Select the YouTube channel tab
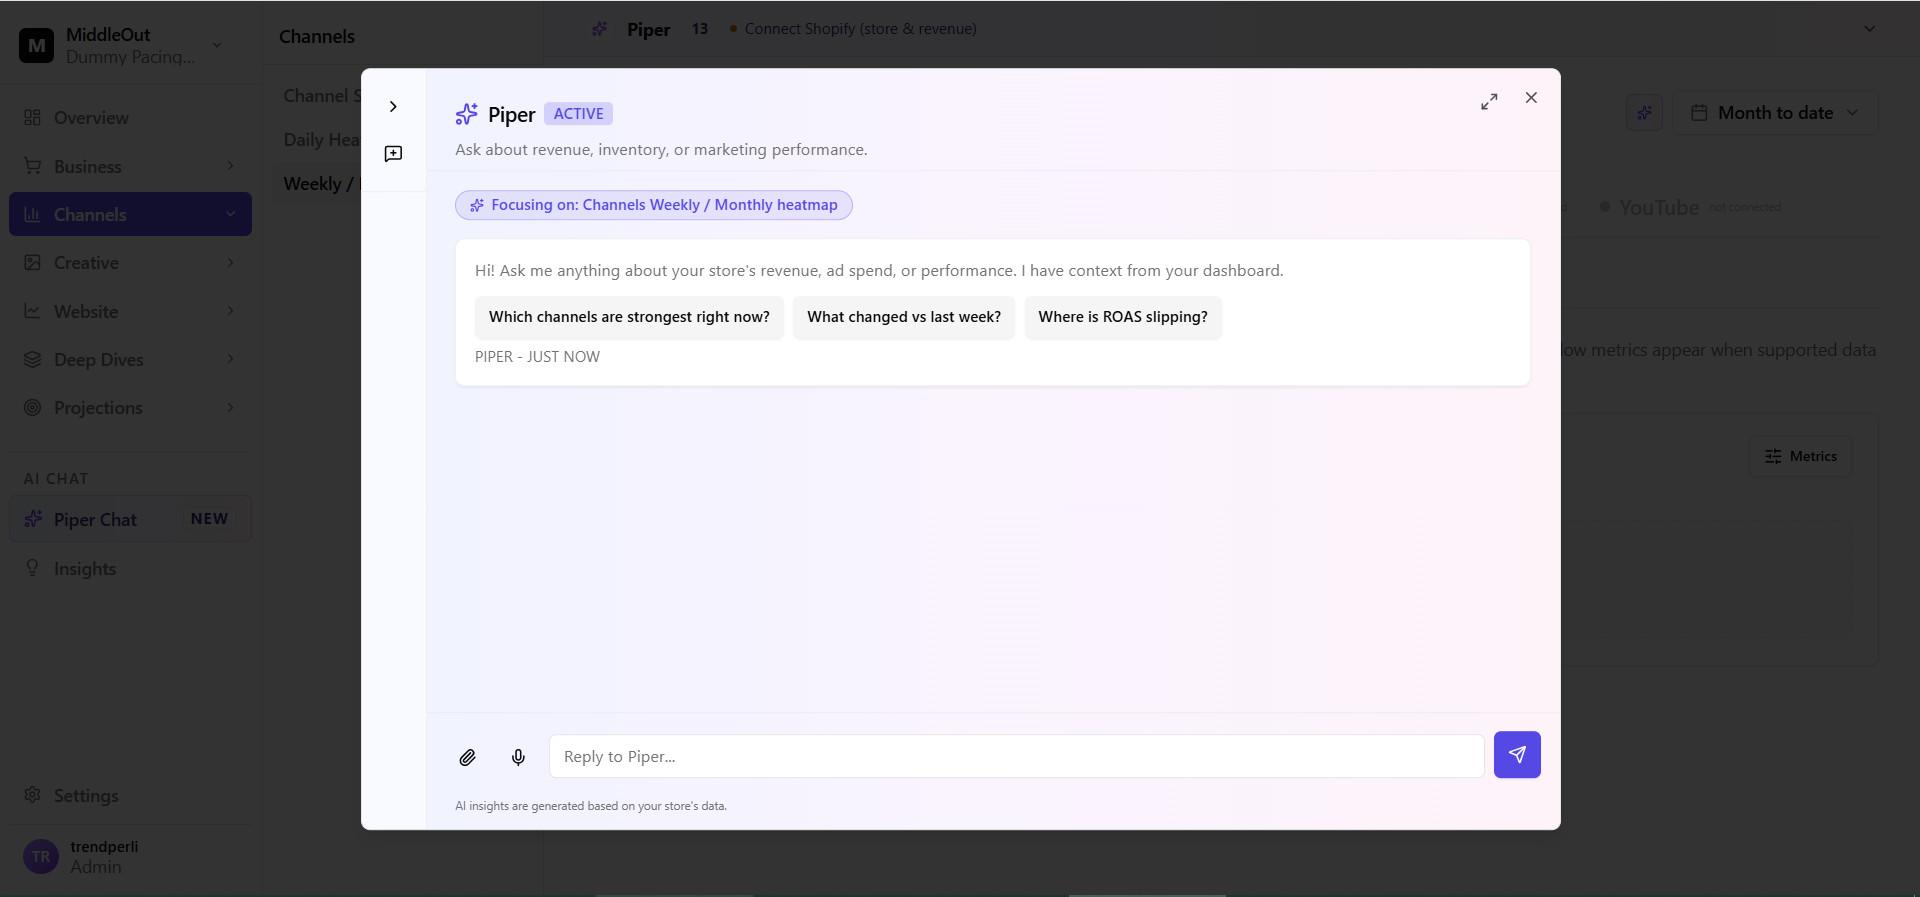Viewport: 1920px width, 897px height. (1690, 207)
